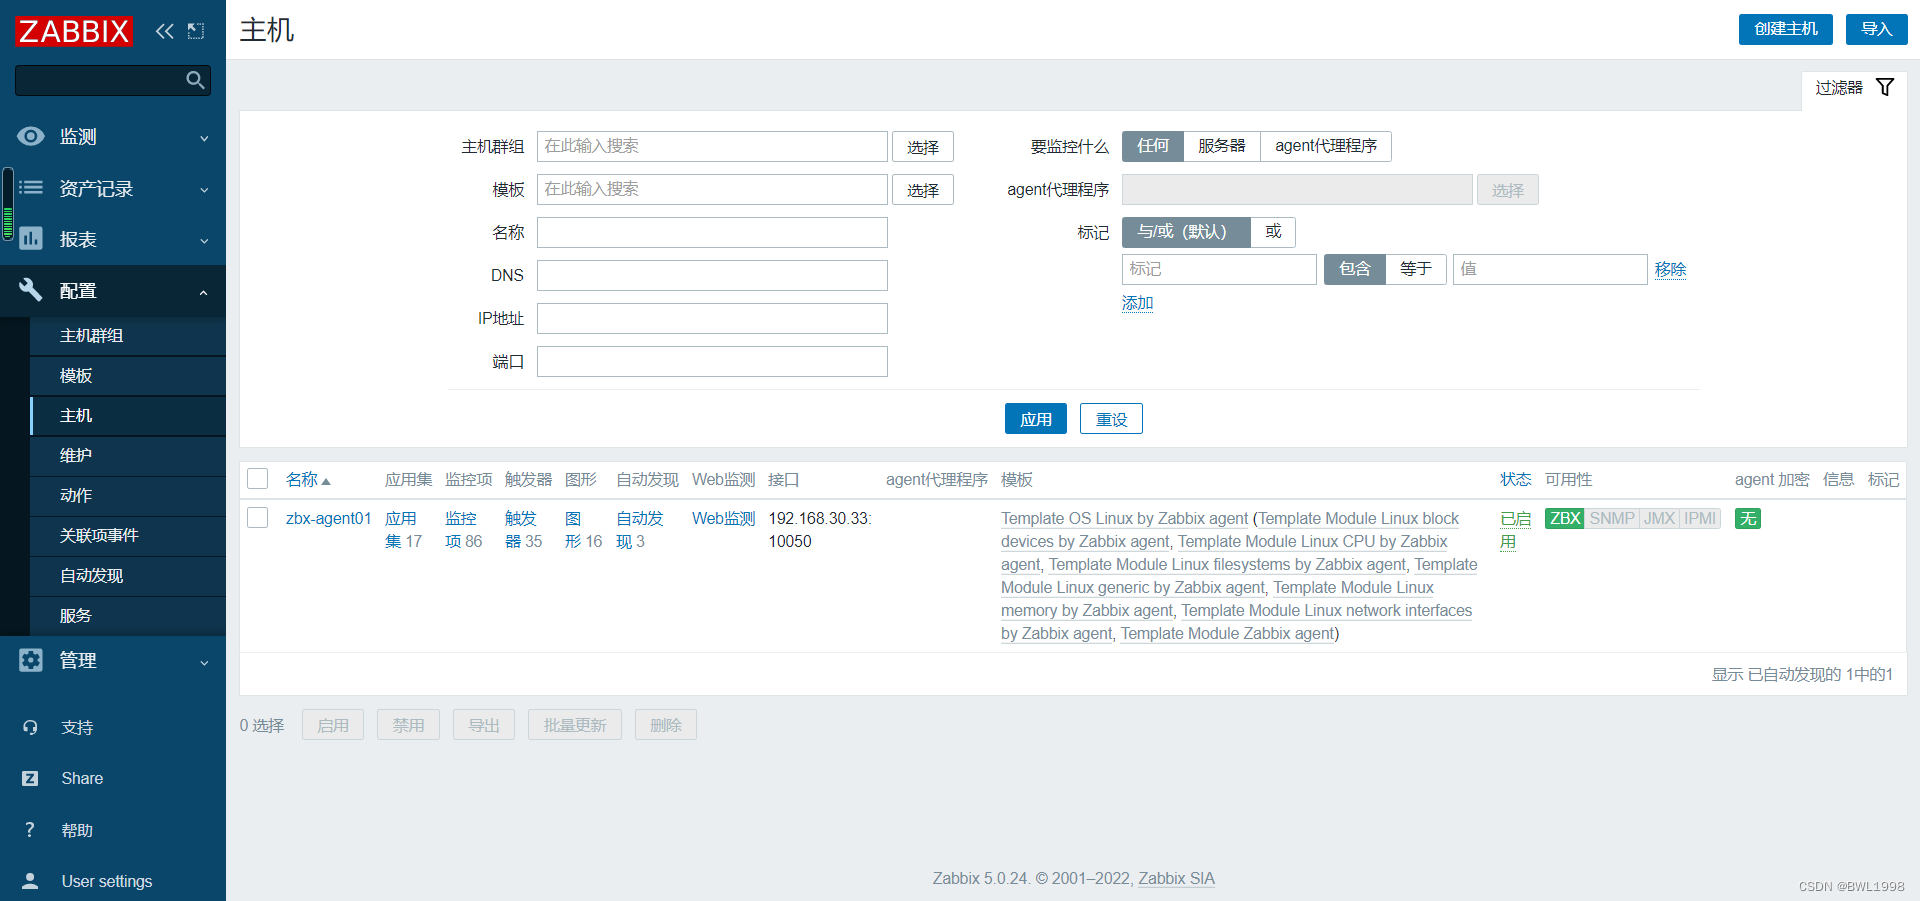Open 主机群组 submenu item
The width and height of the screenshot is (1920, 901).
click(x=128, y=336)
